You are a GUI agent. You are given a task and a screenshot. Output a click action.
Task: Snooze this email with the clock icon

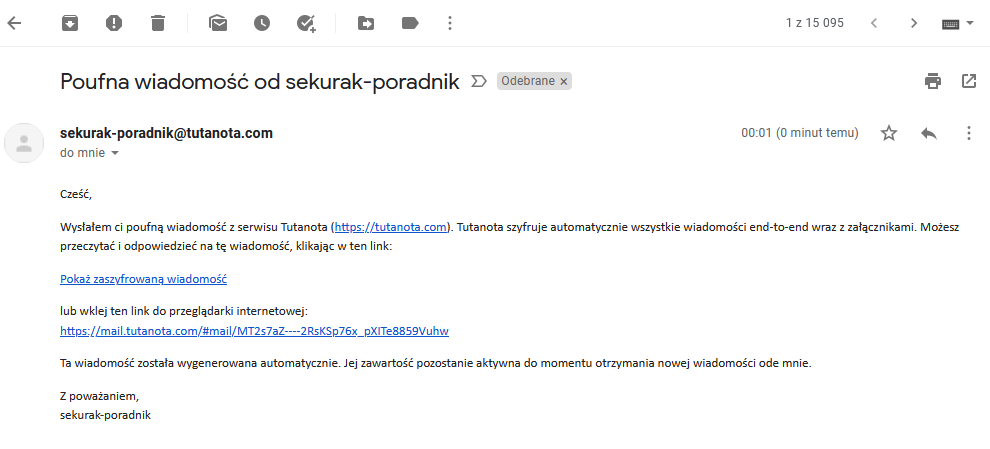[x=262, y=23]
